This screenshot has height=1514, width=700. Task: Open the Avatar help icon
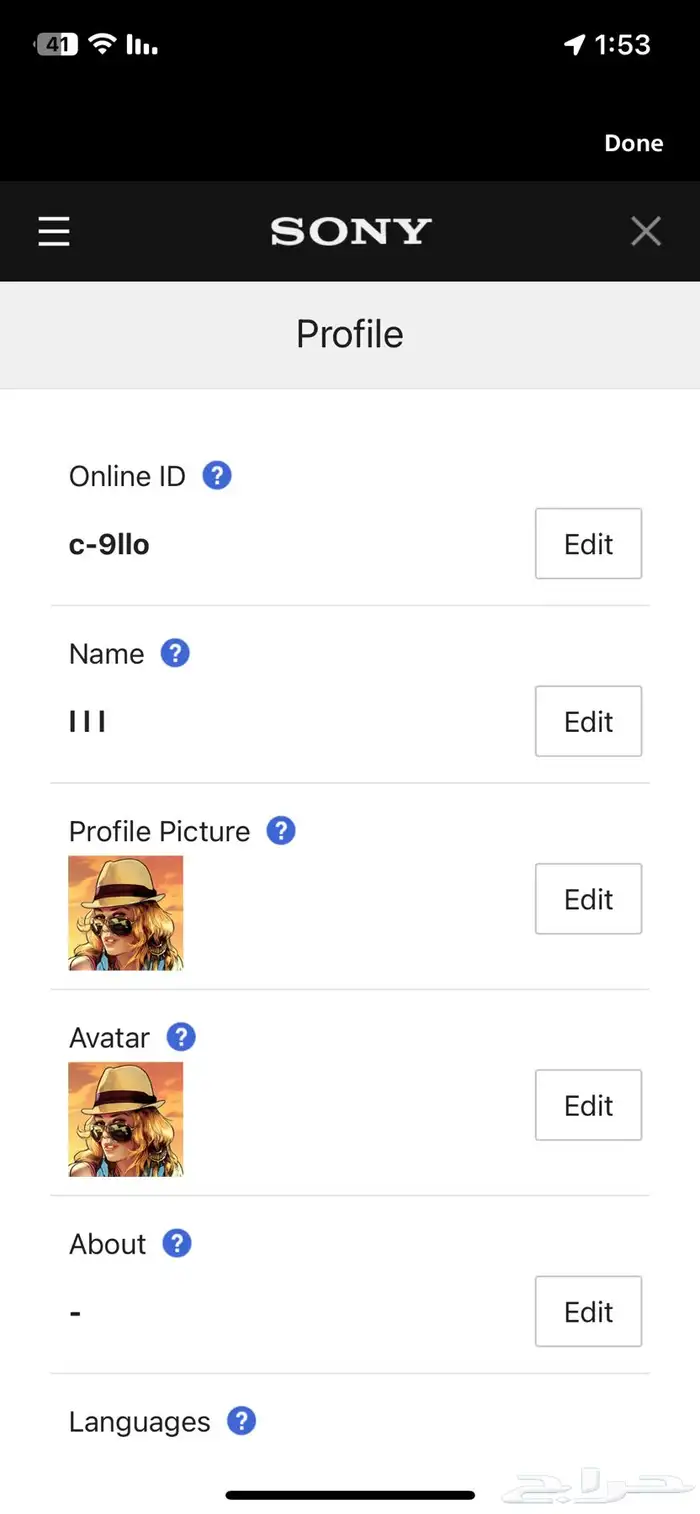click(x=181, y=1037)
